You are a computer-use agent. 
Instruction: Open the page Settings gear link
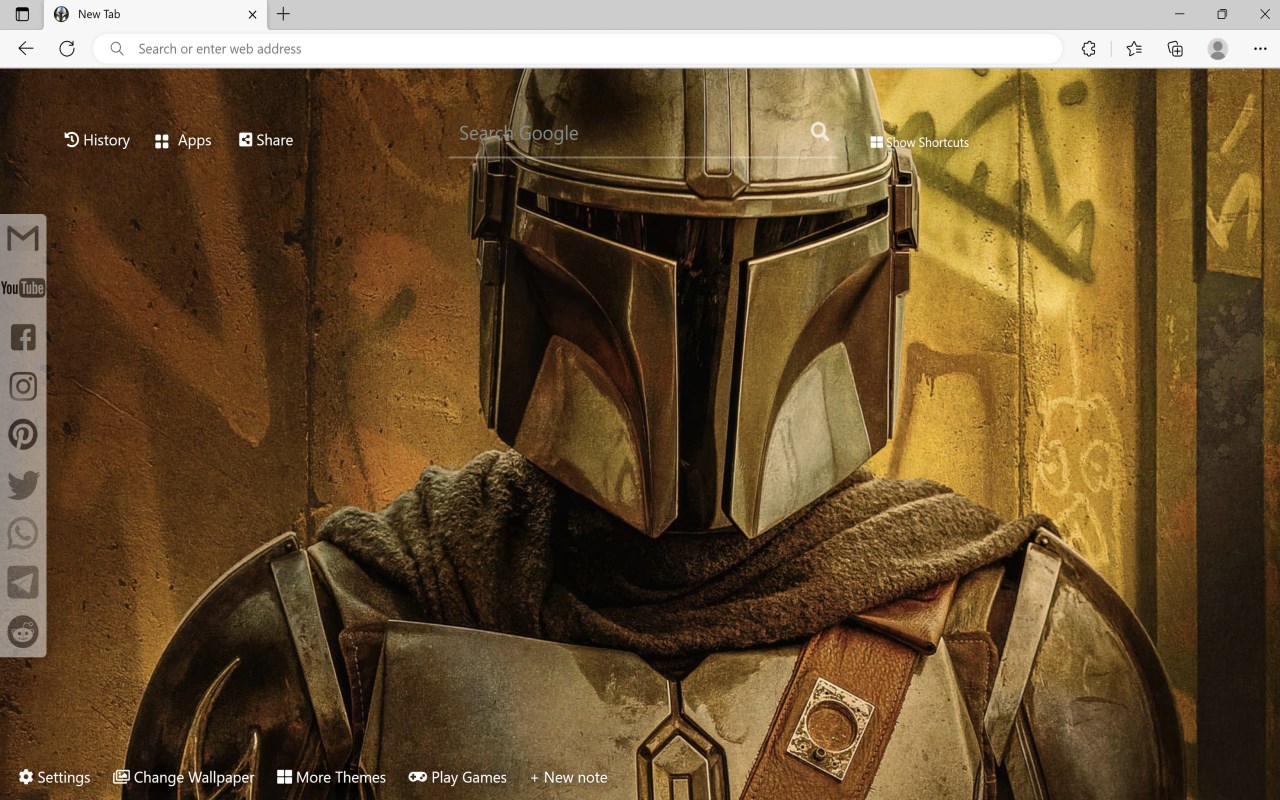coord(55,777)
